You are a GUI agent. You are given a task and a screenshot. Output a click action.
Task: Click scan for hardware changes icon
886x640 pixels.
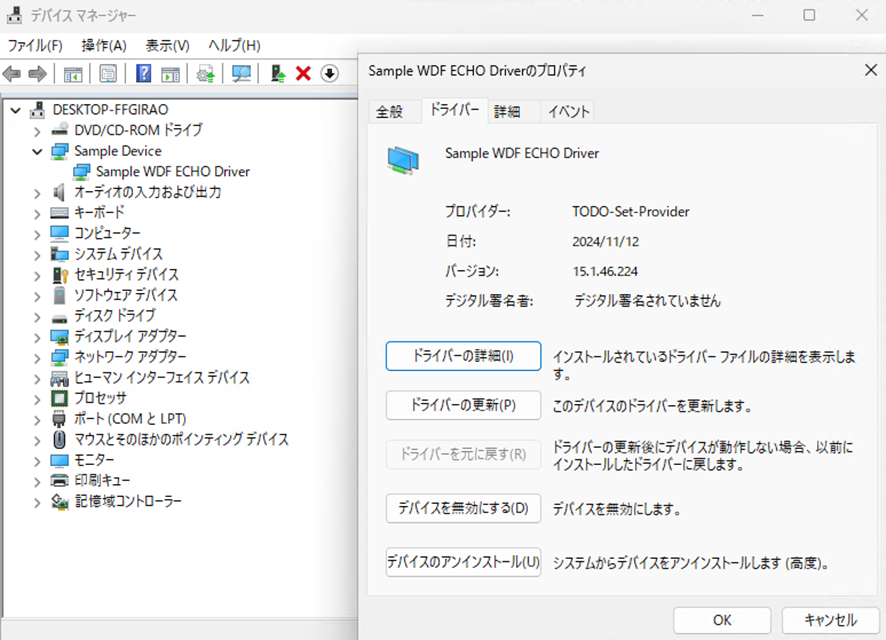(240, 73)
